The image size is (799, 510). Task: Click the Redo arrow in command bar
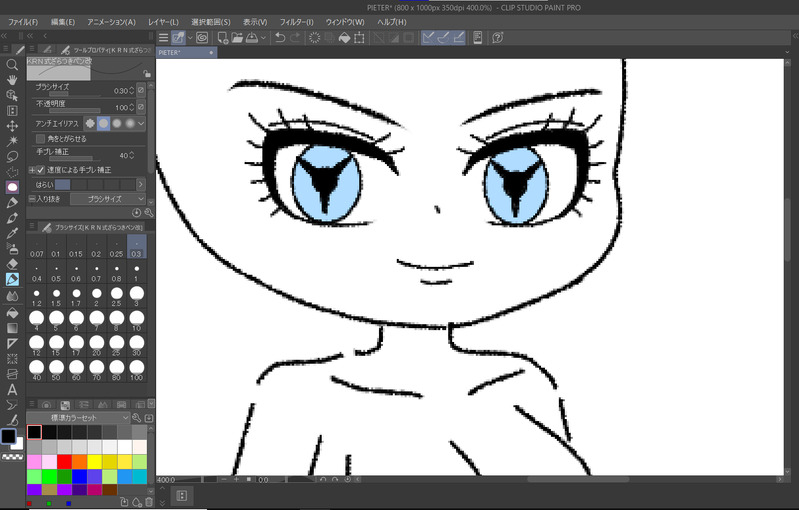point(295,38)
